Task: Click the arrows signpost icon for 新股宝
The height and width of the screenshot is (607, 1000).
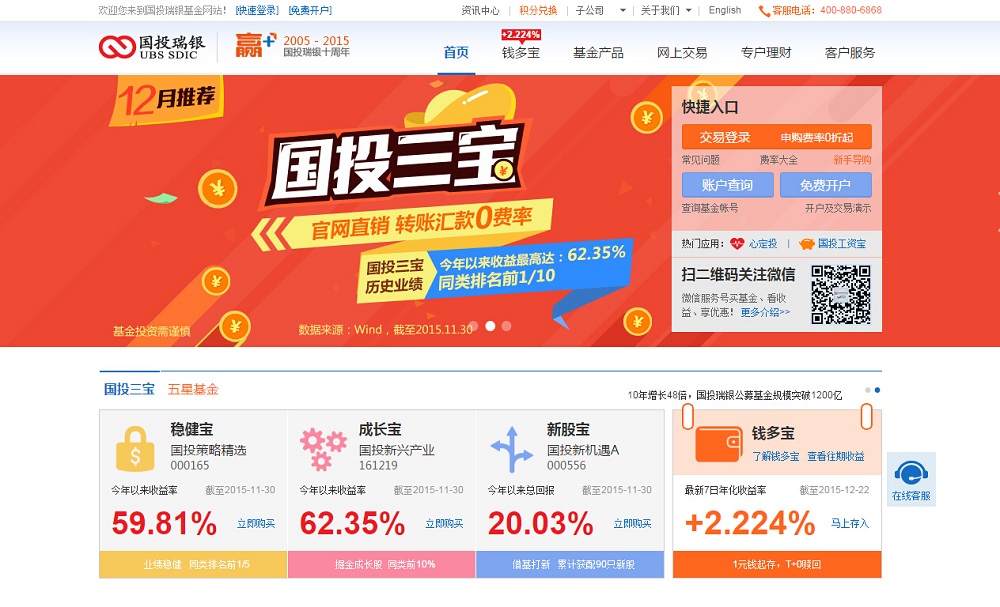Action: 511,450
